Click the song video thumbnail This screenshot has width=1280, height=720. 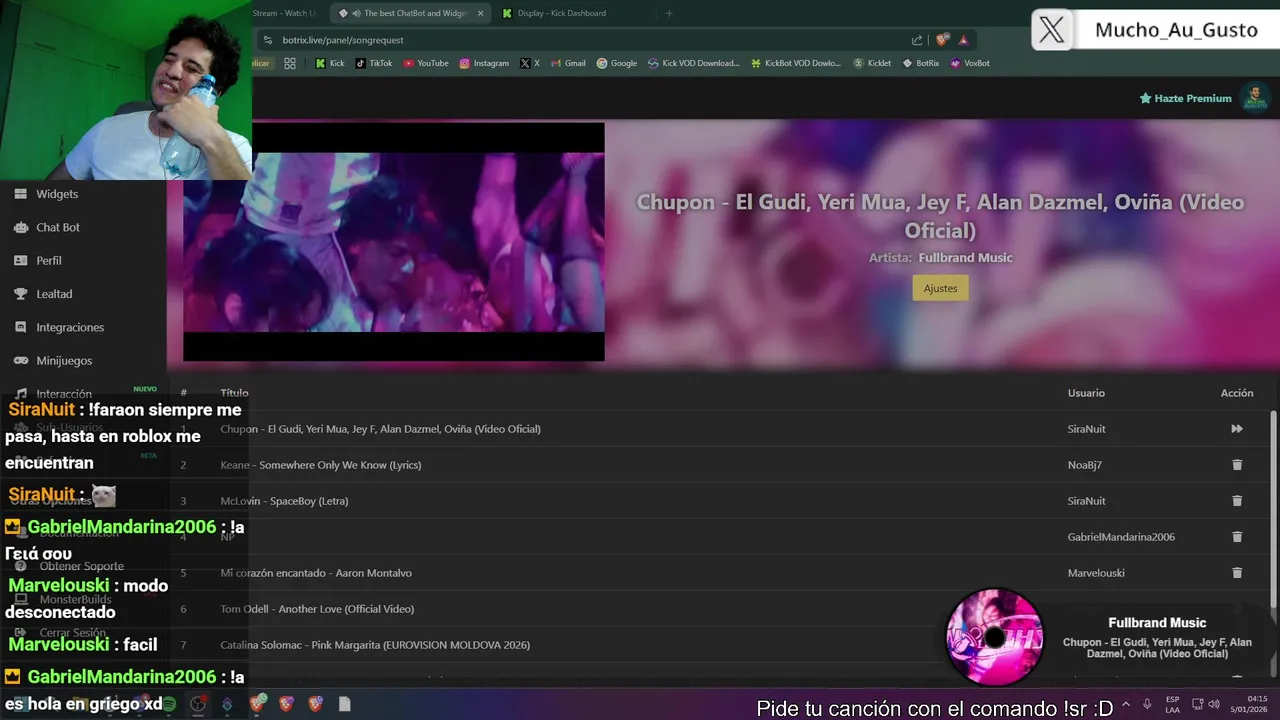(393, 242)
